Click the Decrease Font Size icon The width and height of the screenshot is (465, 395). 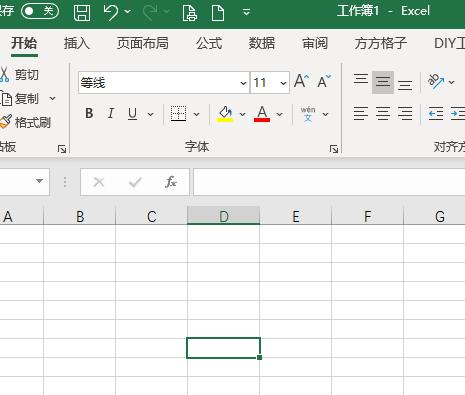(x=324, y=81)
